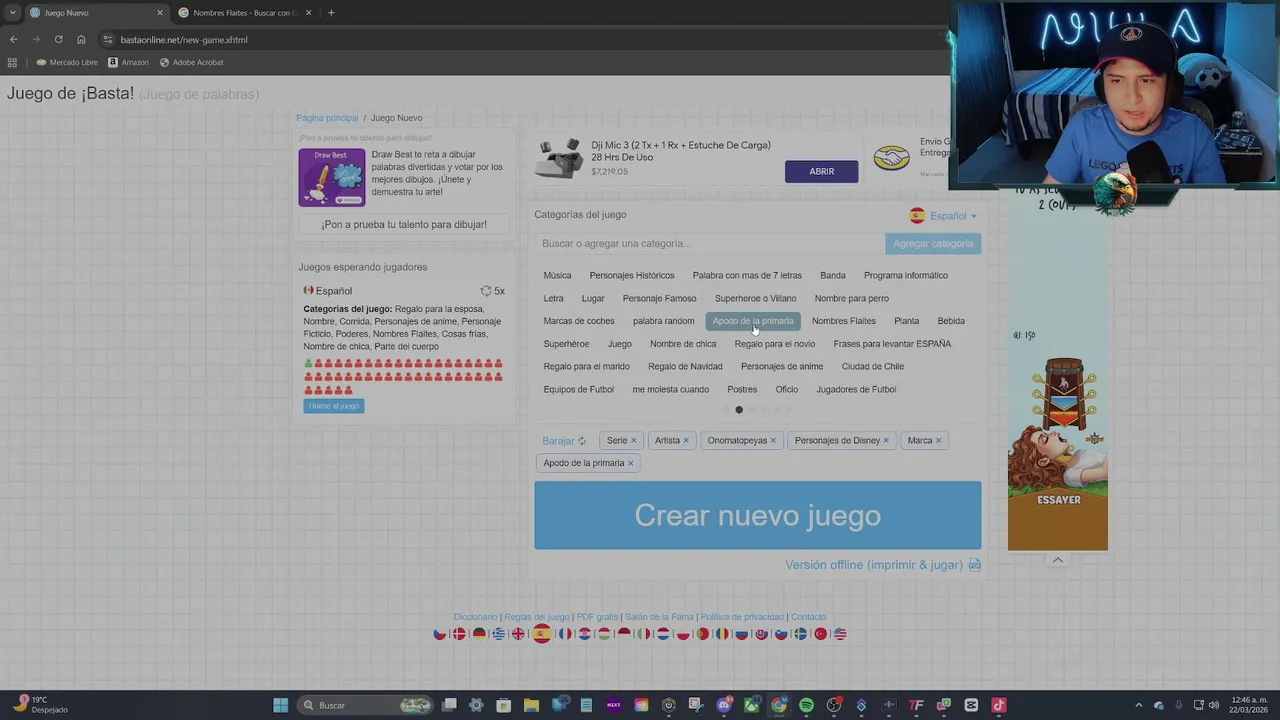This screenshot has height=720, width=1280.
Task: Toggle the Ciudad de Chile category
Action: coord(873,366)
